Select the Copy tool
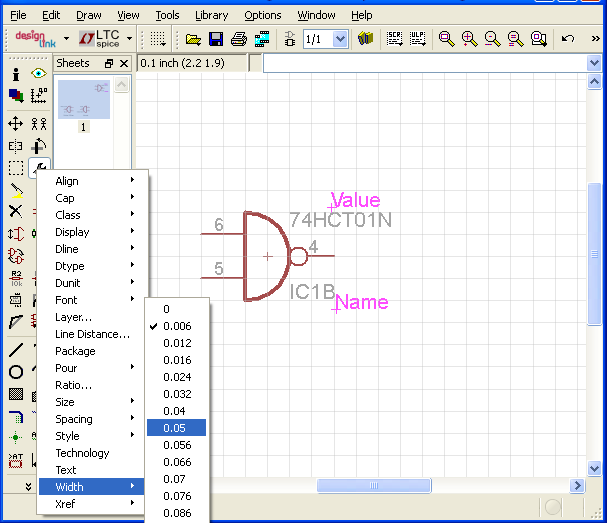The height and width of the screenshot is (523, 607). (x=39, y=124)
